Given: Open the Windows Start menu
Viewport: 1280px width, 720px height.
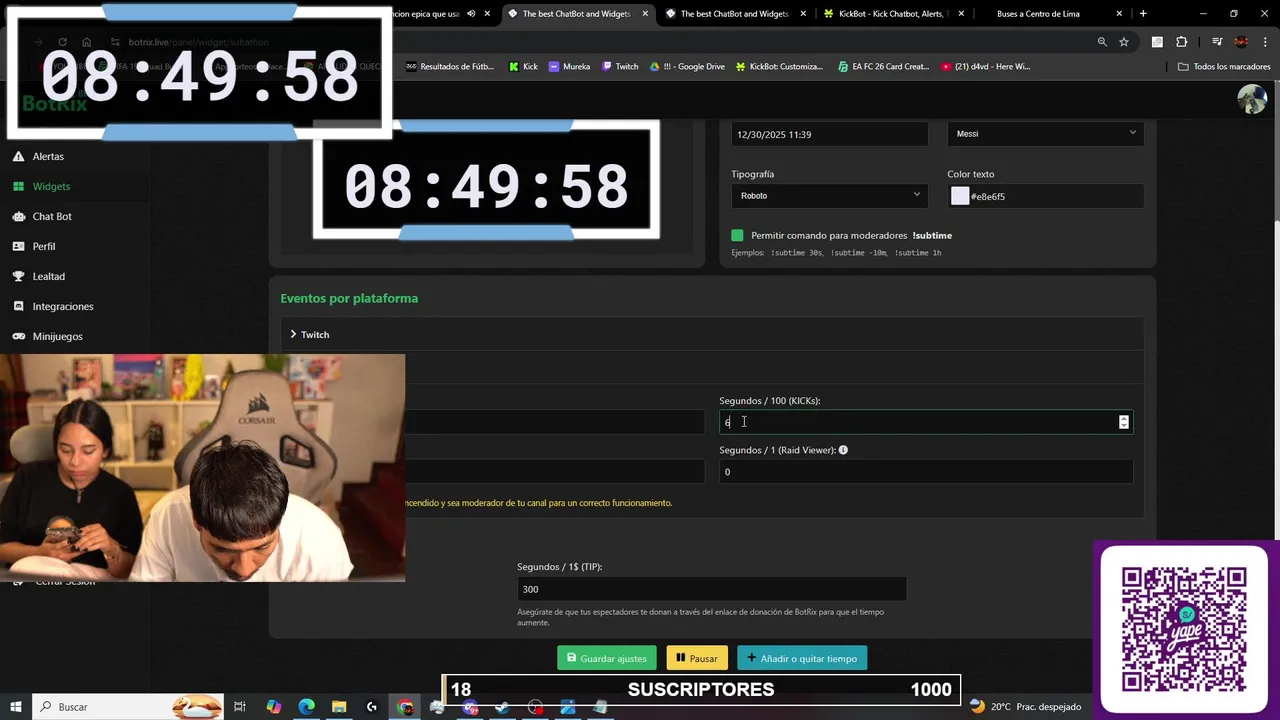Looking at the screenshot, I should pyautogui.click(x=16, y=707).
